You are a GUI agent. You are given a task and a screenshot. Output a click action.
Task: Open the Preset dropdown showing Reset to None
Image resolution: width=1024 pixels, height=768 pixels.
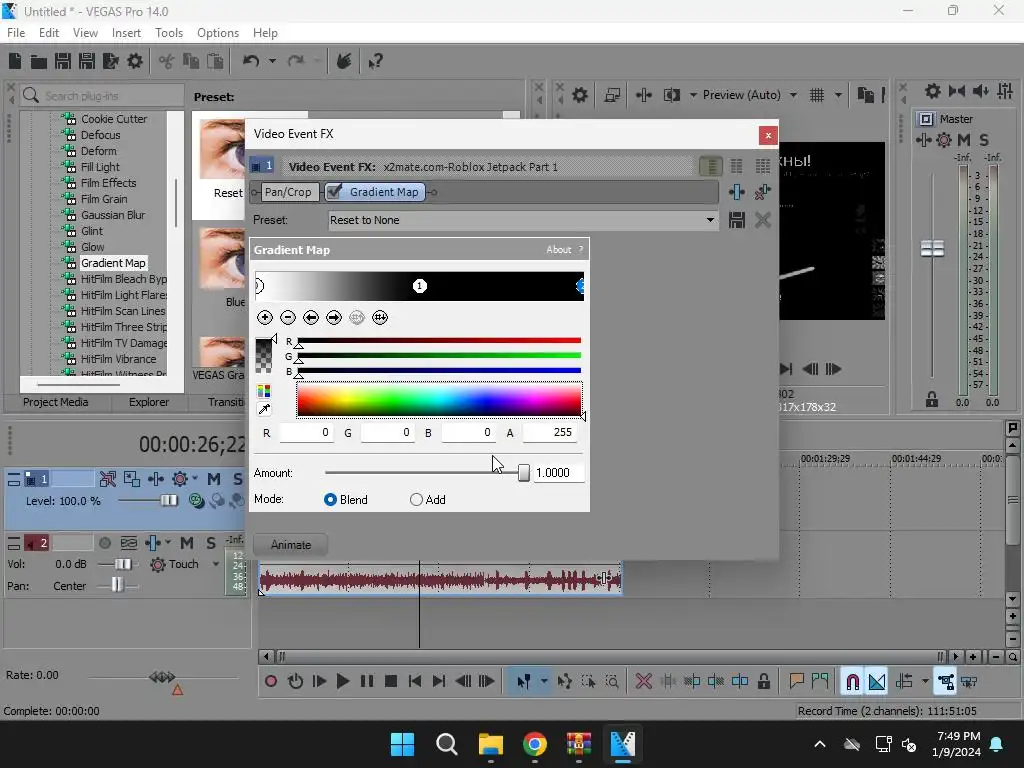[x=522, y=220]
